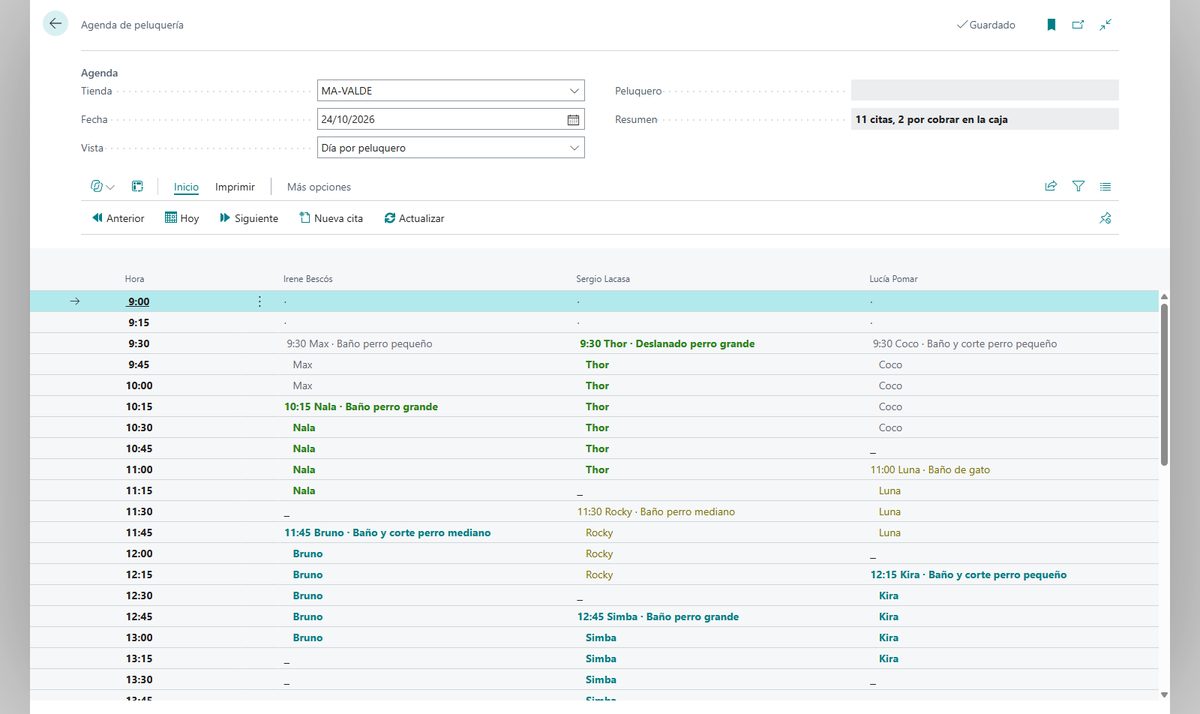
Task: Click the Hora column header
Action: point(134,279)
